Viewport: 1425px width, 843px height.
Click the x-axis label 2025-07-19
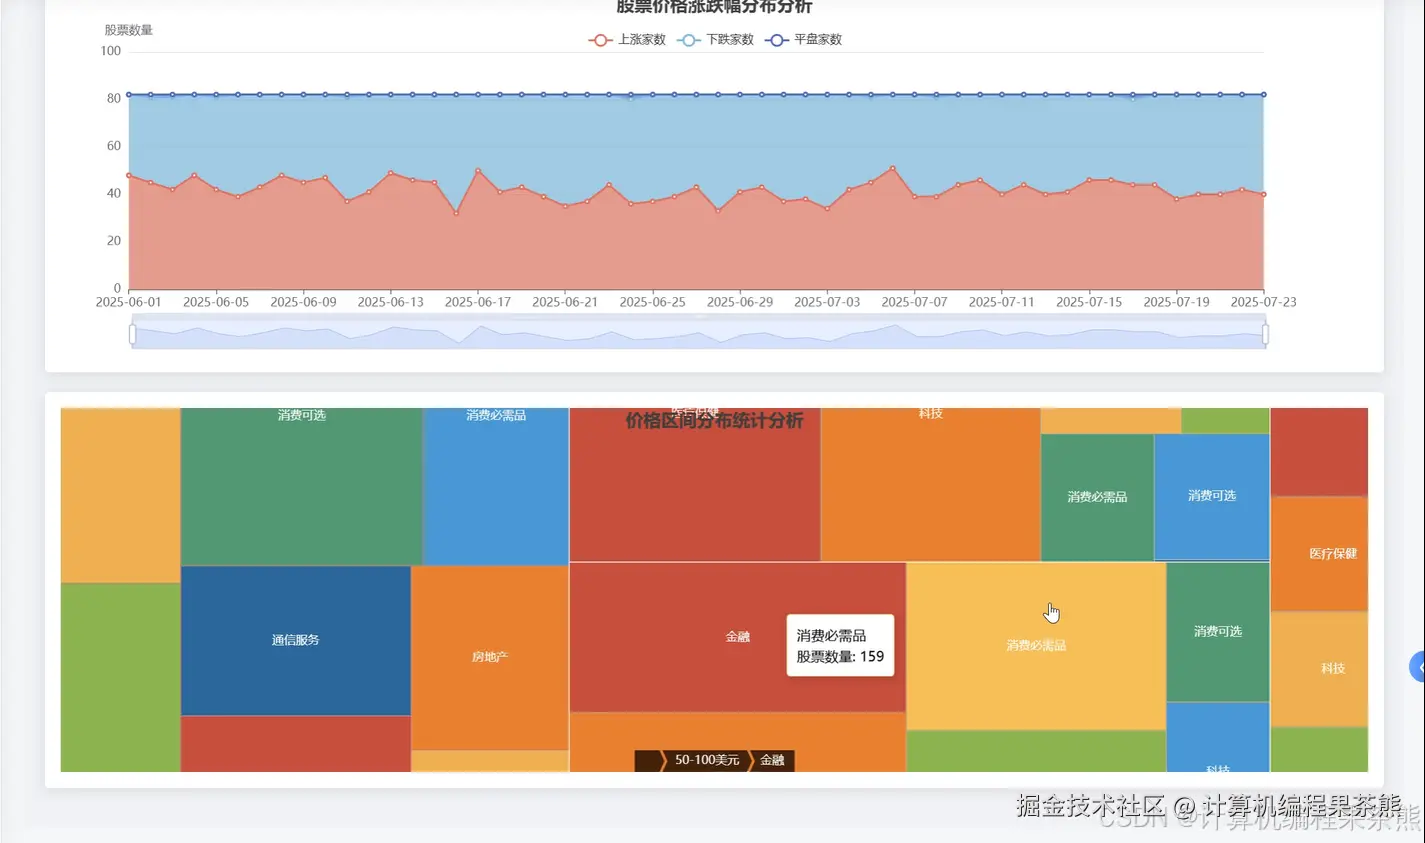click(x=1176, y=302)
